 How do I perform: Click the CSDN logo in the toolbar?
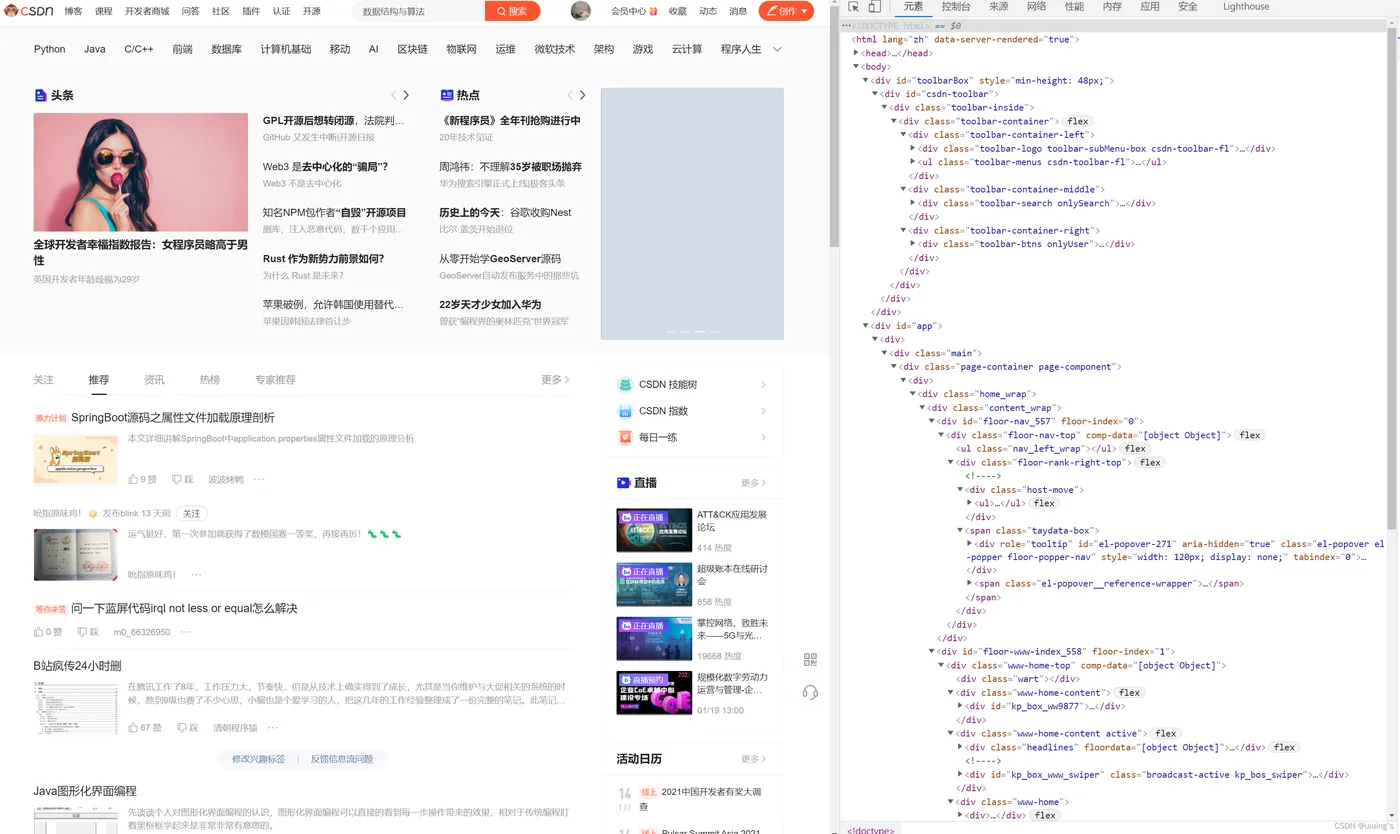[30, 11]
